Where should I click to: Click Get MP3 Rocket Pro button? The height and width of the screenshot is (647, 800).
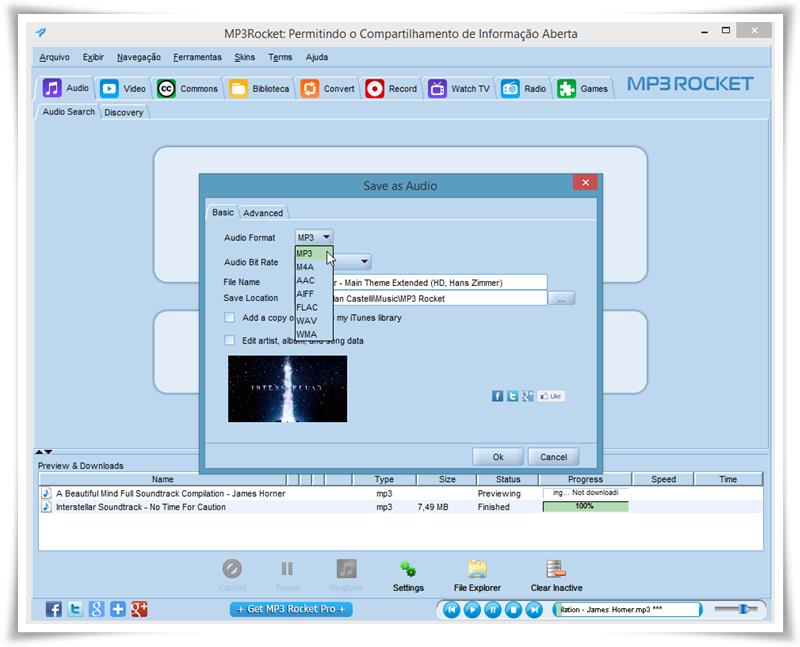click(291, 609)
